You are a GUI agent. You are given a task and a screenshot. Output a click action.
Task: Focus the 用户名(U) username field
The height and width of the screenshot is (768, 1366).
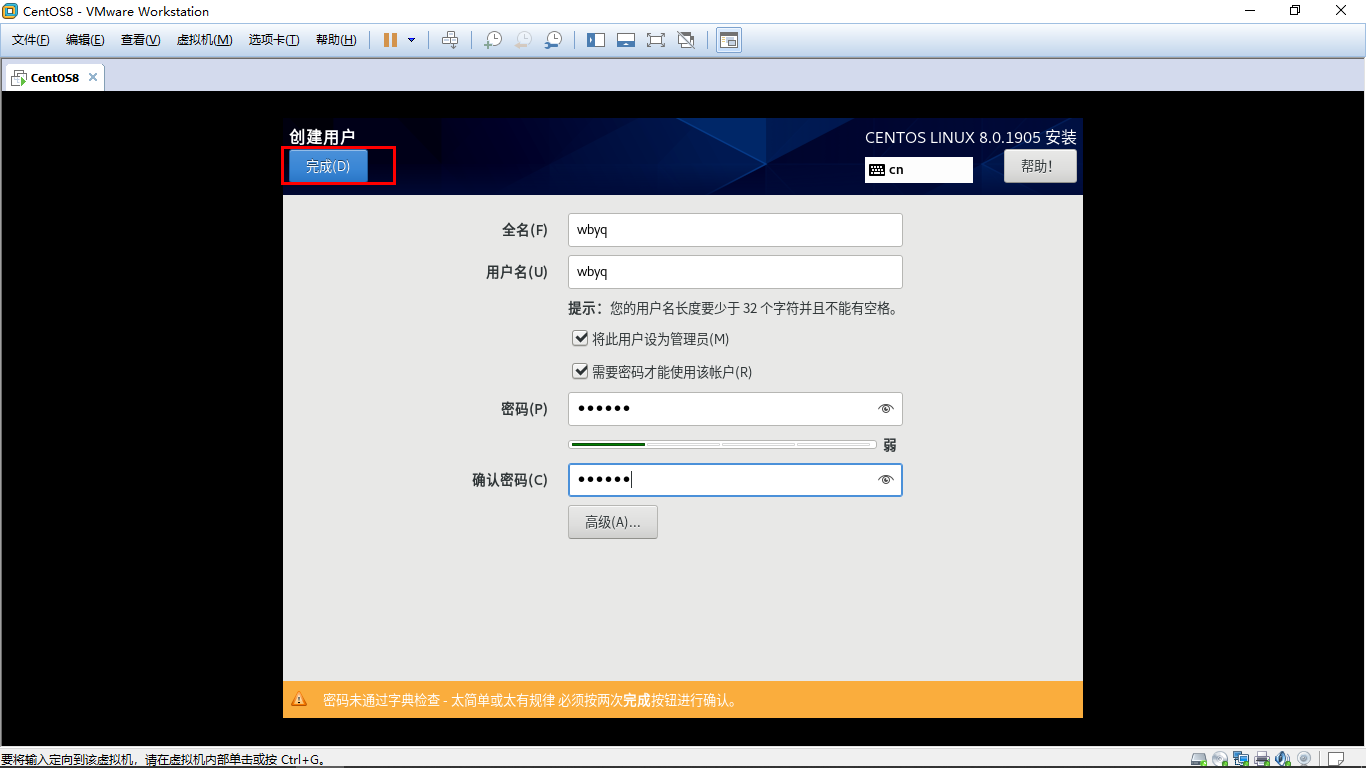pyautogui.click(x=735, y=272)
